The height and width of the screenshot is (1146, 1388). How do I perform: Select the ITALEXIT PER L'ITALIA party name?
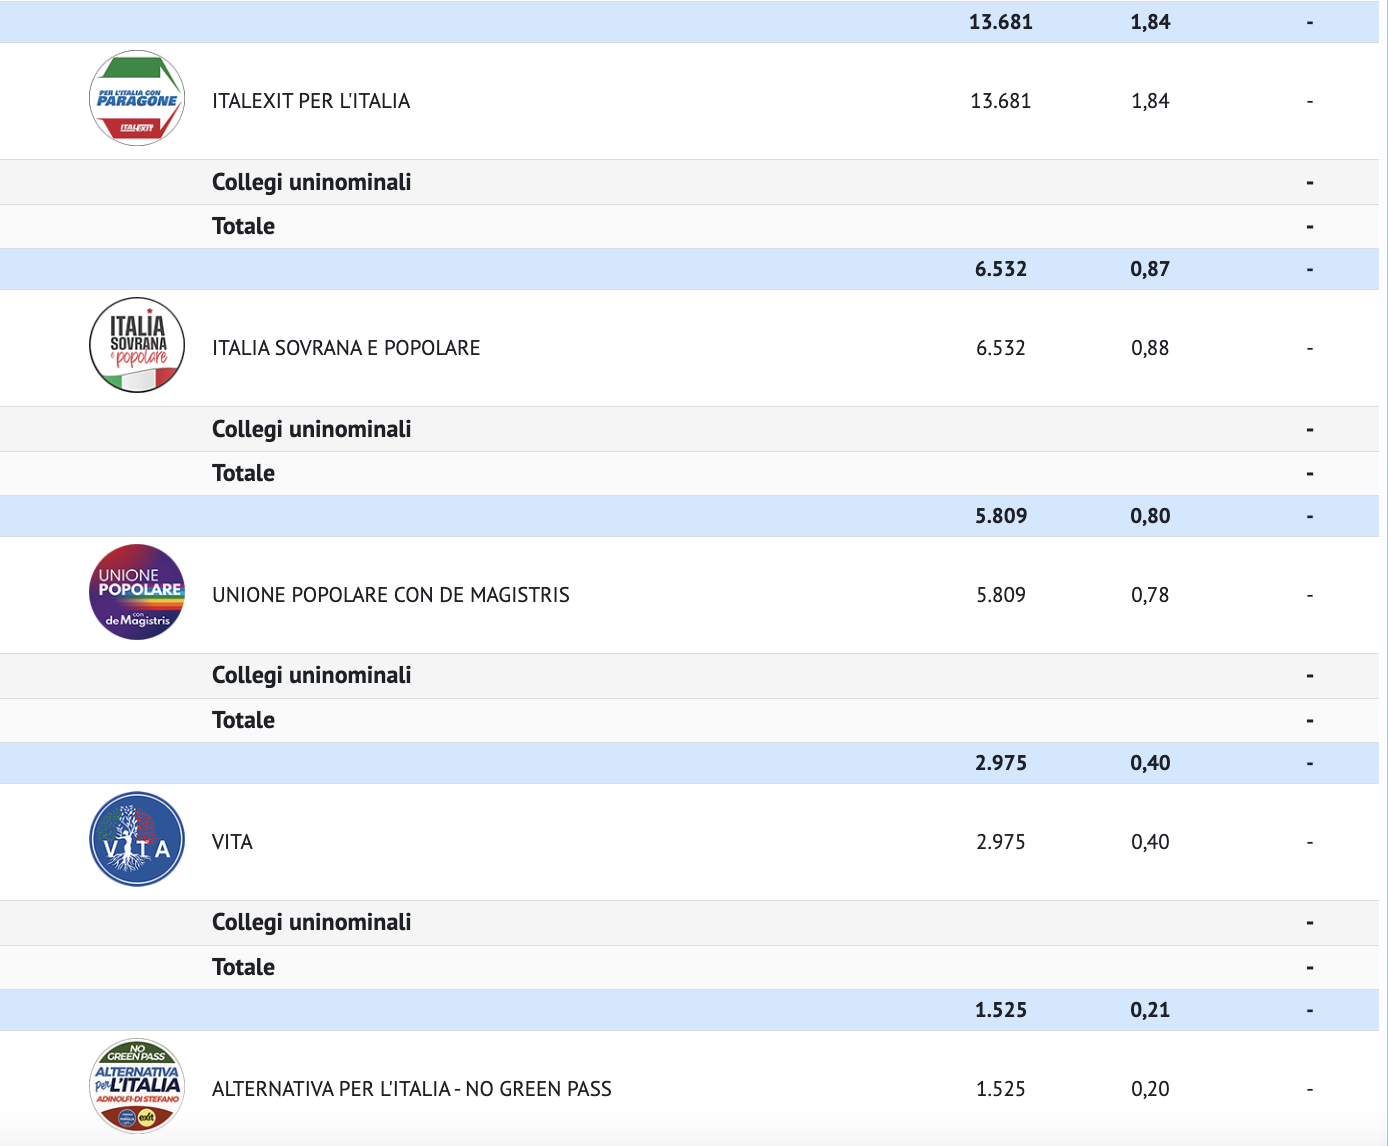point(311,101)
